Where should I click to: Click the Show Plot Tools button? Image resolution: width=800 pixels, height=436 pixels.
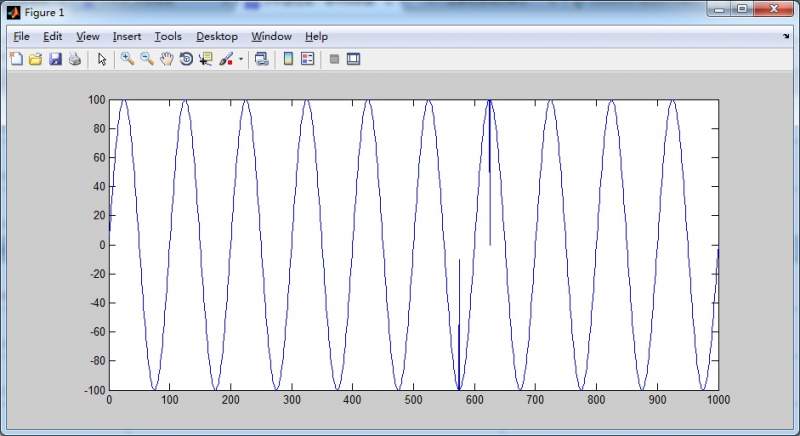(353, 59)
